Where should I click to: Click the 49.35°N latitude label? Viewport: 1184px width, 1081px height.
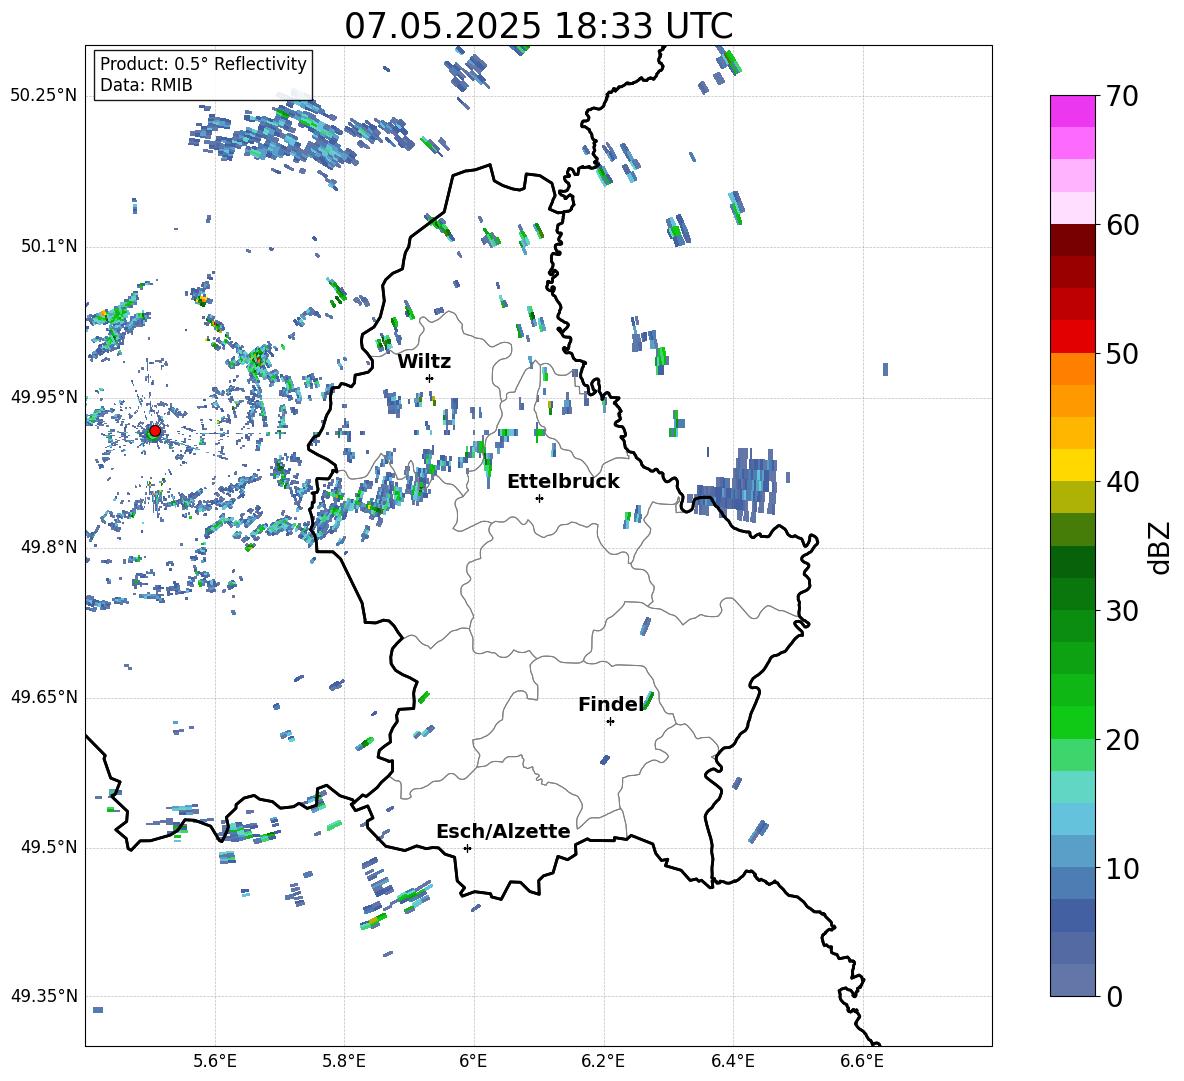coord(44,996)
